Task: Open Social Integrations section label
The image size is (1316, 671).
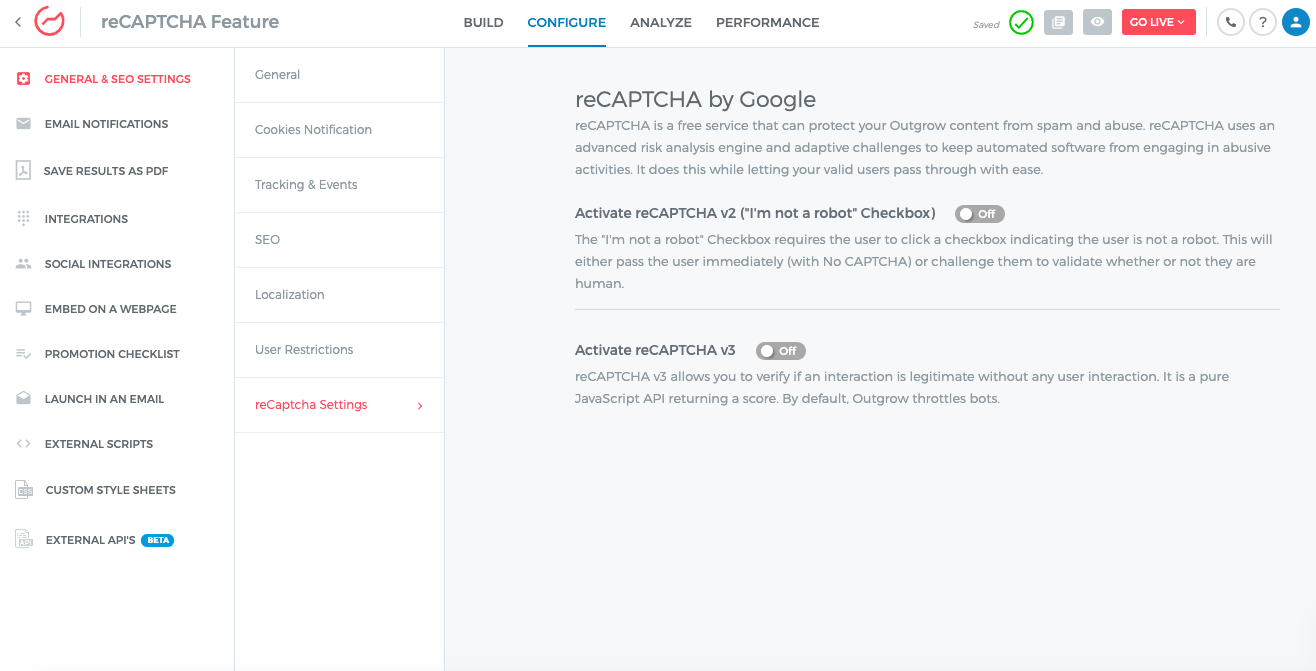Action: [x=108, y=264]
